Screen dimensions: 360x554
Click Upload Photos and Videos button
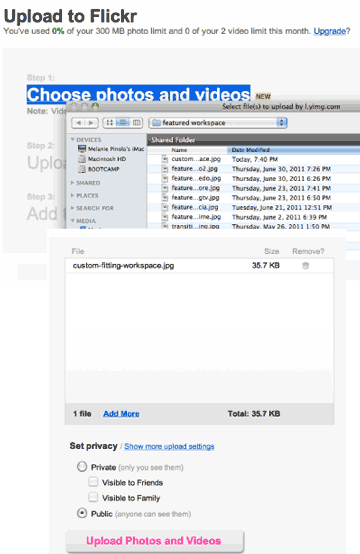pyautogui.click(x=154, y=541)
